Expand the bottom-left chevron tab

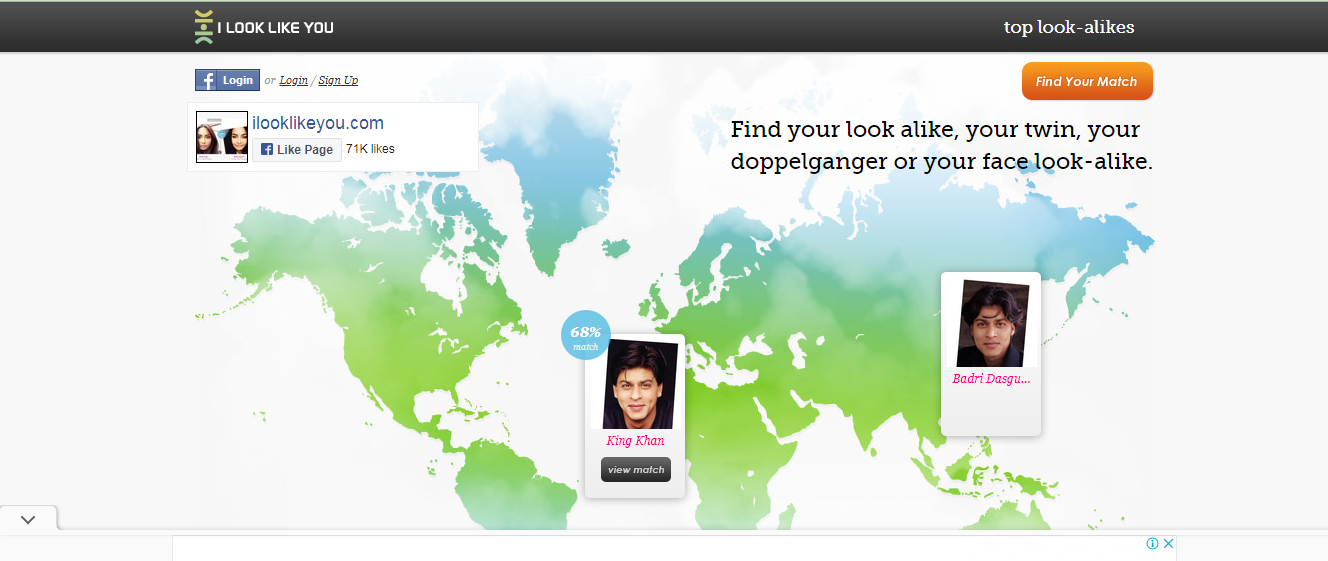pos(28,519)
